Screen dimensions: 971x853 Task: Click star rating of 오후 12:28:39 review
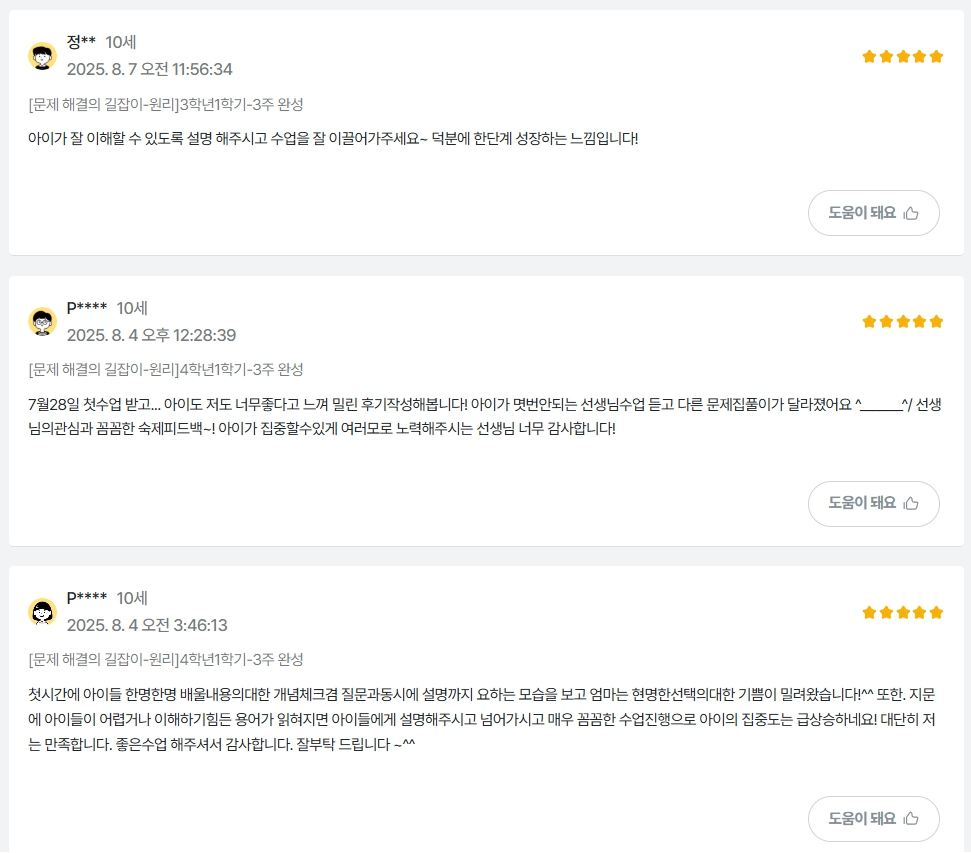point(902,322)
